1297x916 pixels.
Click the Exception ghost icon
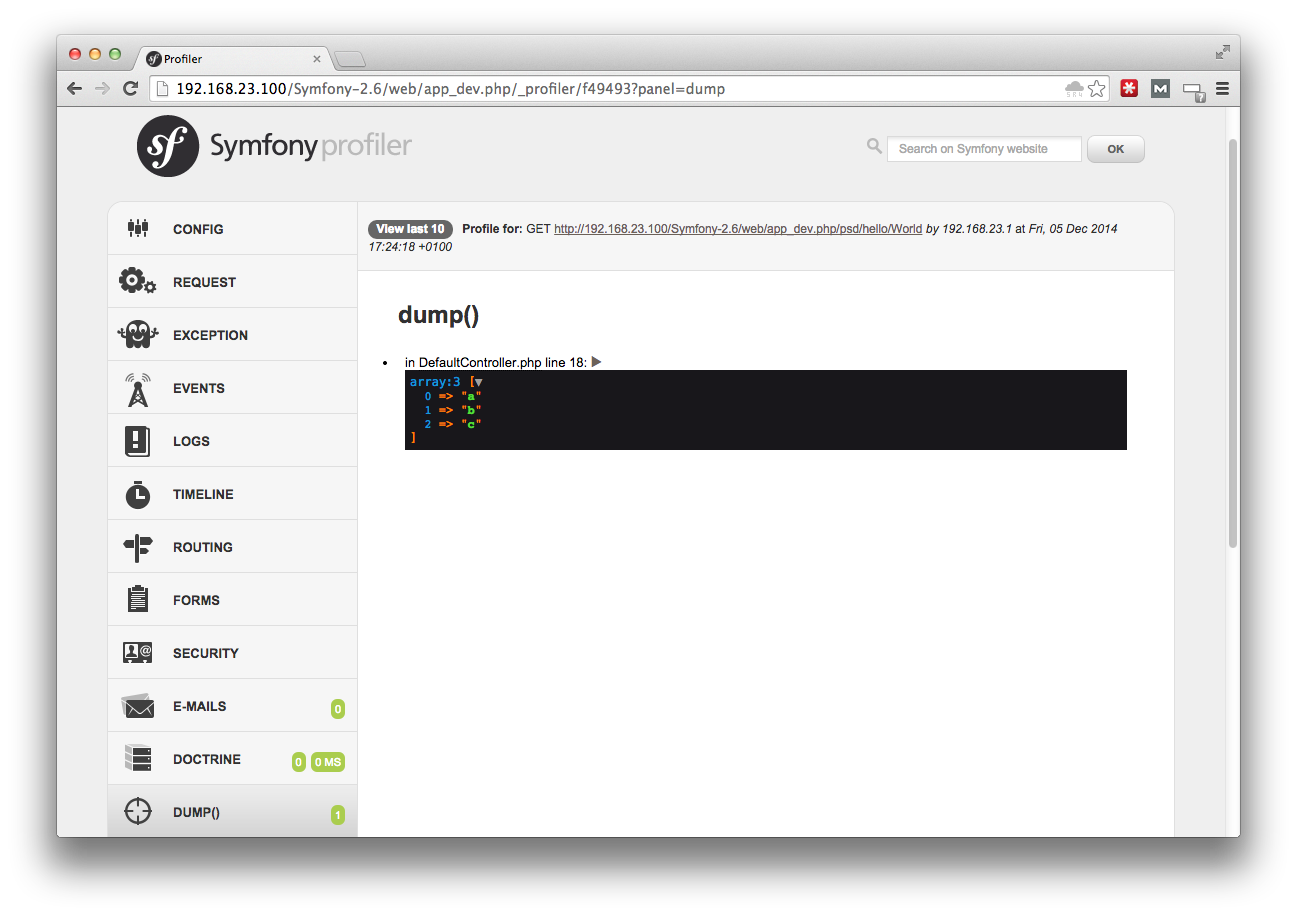[x=138, y=334]
